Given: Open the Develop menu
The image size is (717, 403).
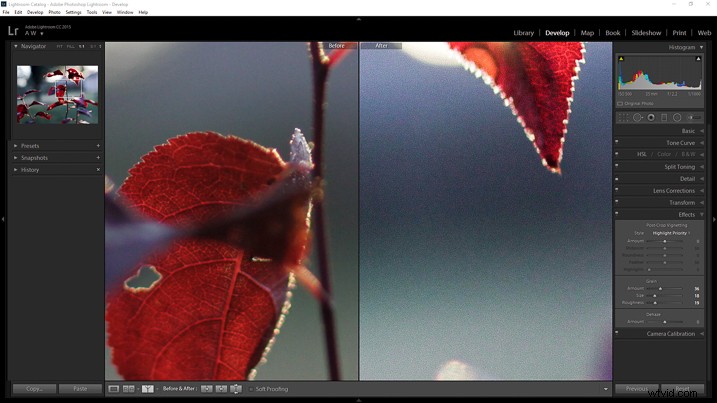Looking at the screenshot, I should (x=35, y=12).
